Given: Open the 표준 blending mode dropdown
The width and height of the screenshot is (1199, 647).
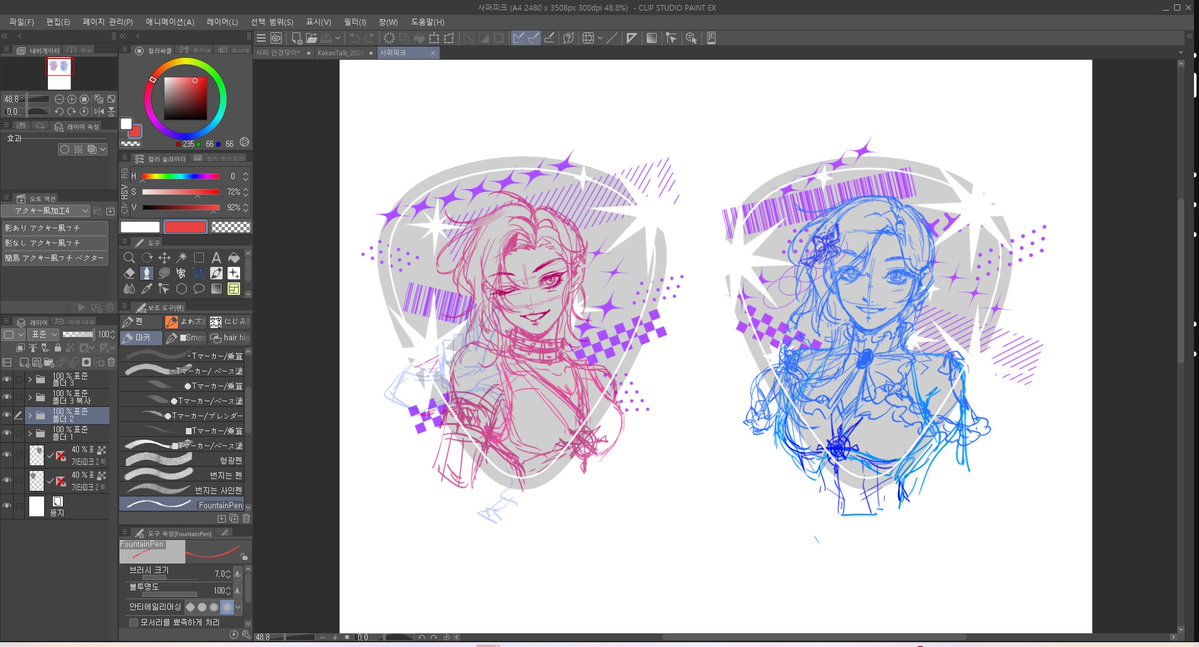Looking at the screenshot, I should [43, 334].
